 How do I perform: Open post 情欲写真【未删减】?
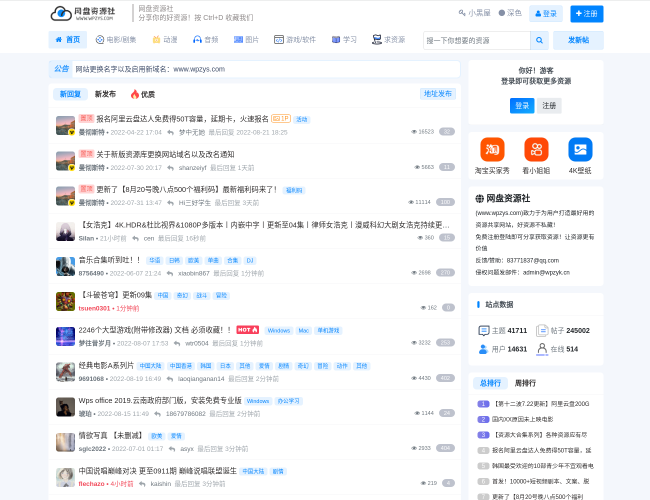[111, 435]
